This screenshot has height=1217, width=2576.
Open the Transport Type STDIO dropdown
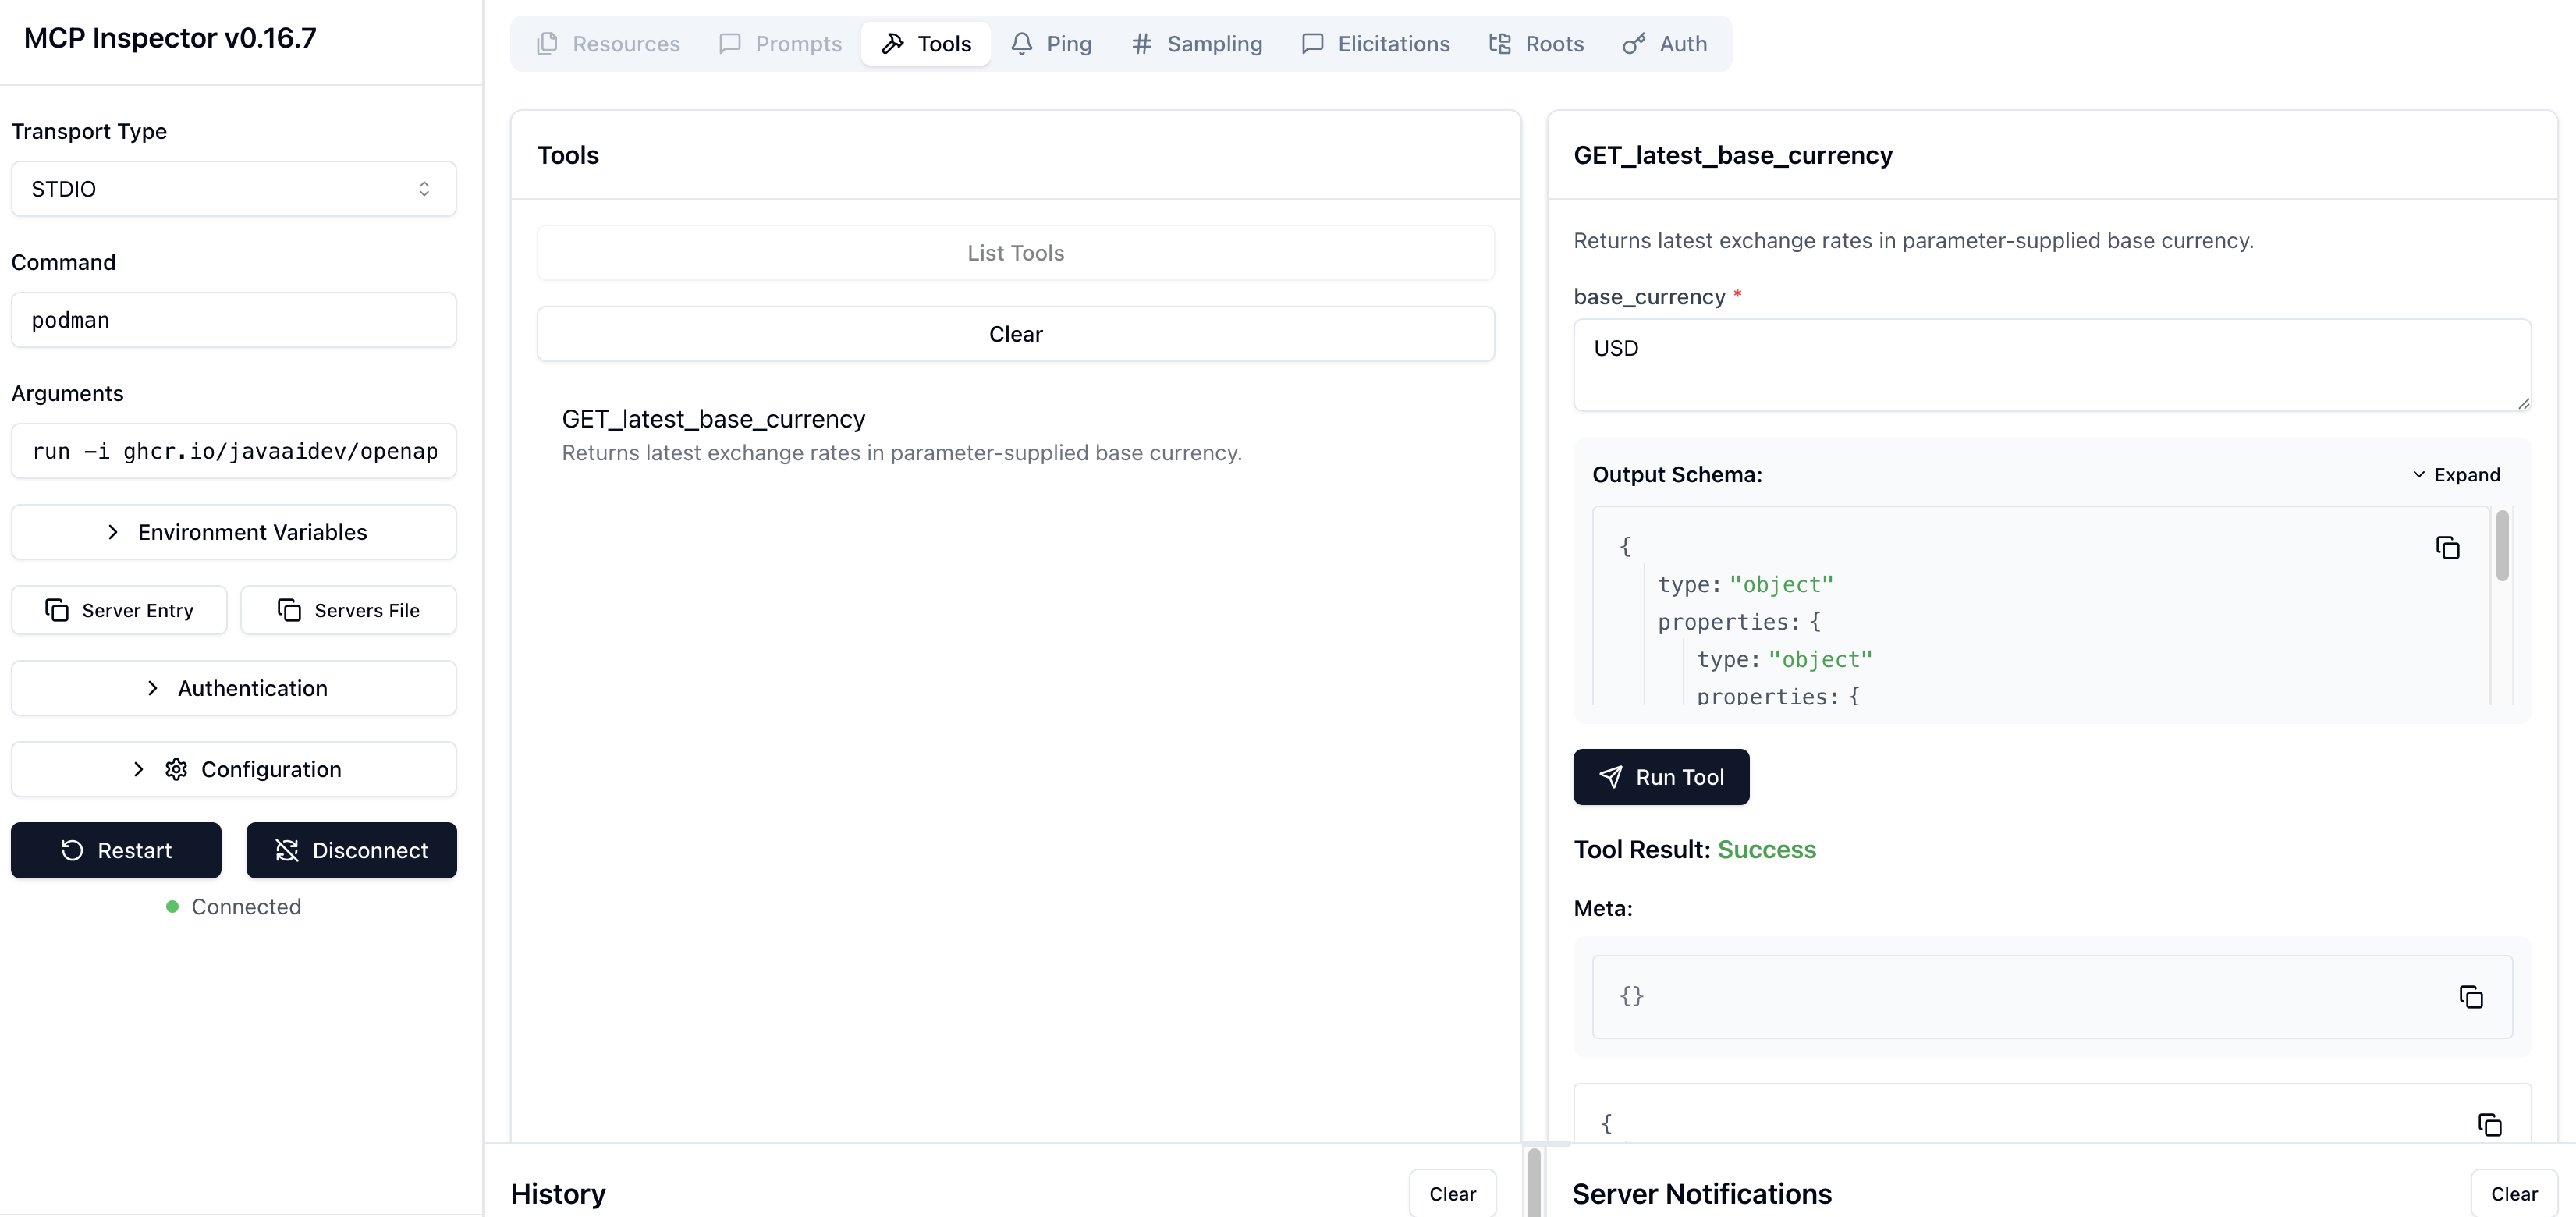[233, 189]
